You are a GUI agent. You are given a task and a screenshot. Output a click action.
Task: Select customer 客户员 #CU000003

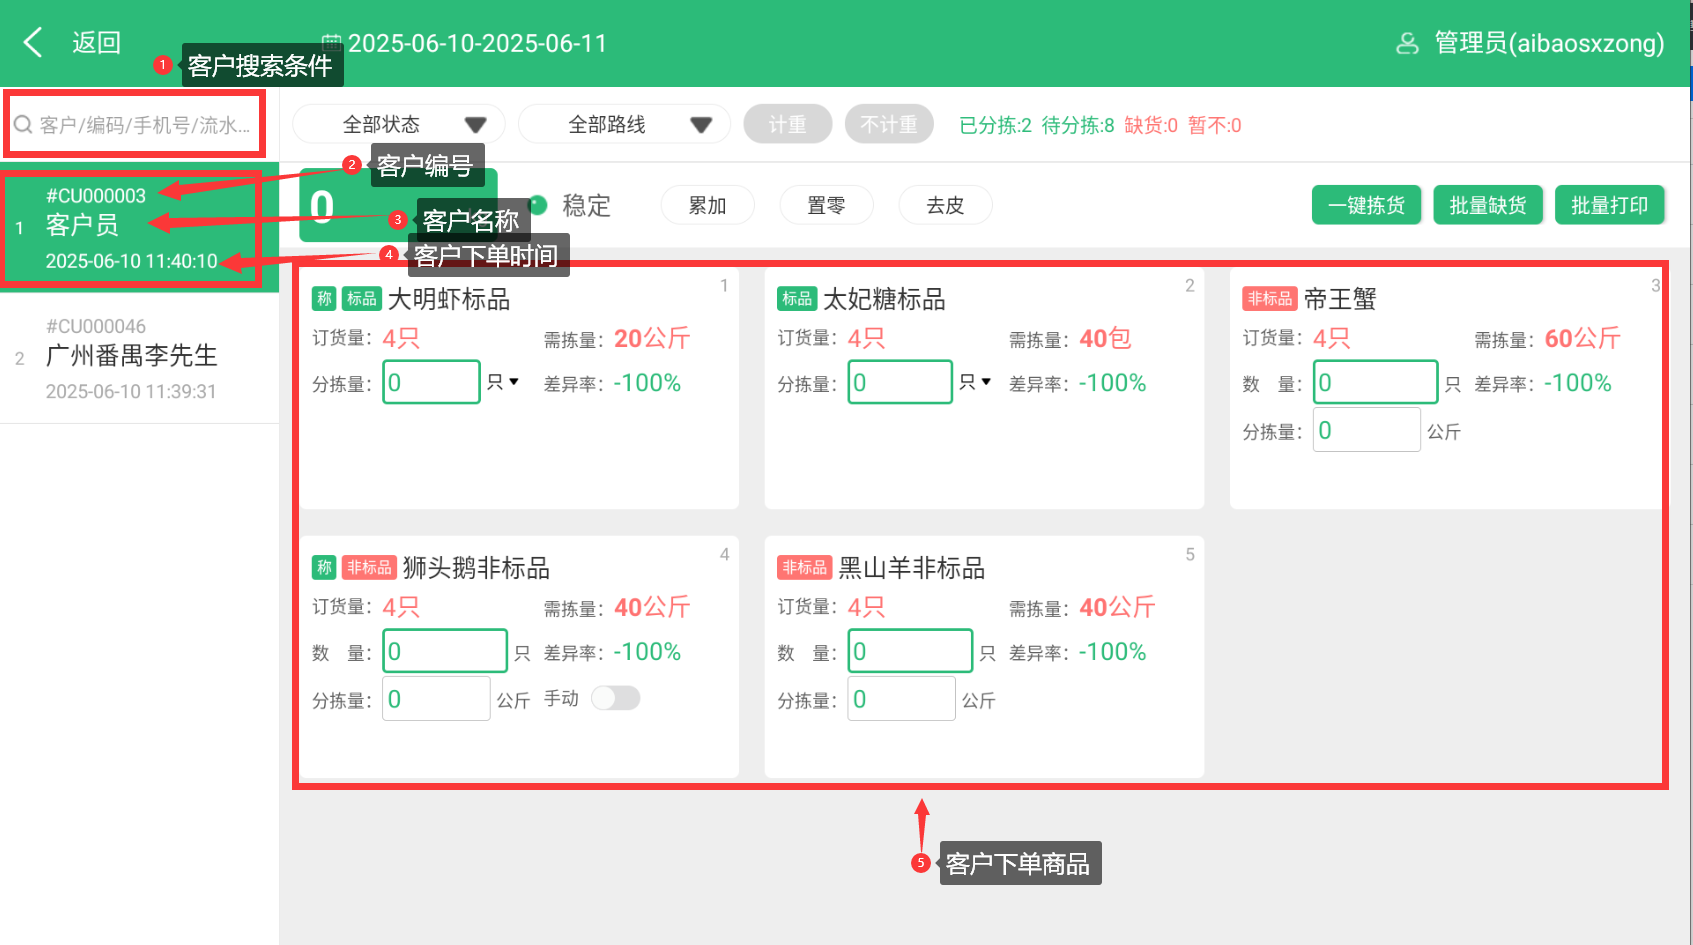[x=130, y=227]
